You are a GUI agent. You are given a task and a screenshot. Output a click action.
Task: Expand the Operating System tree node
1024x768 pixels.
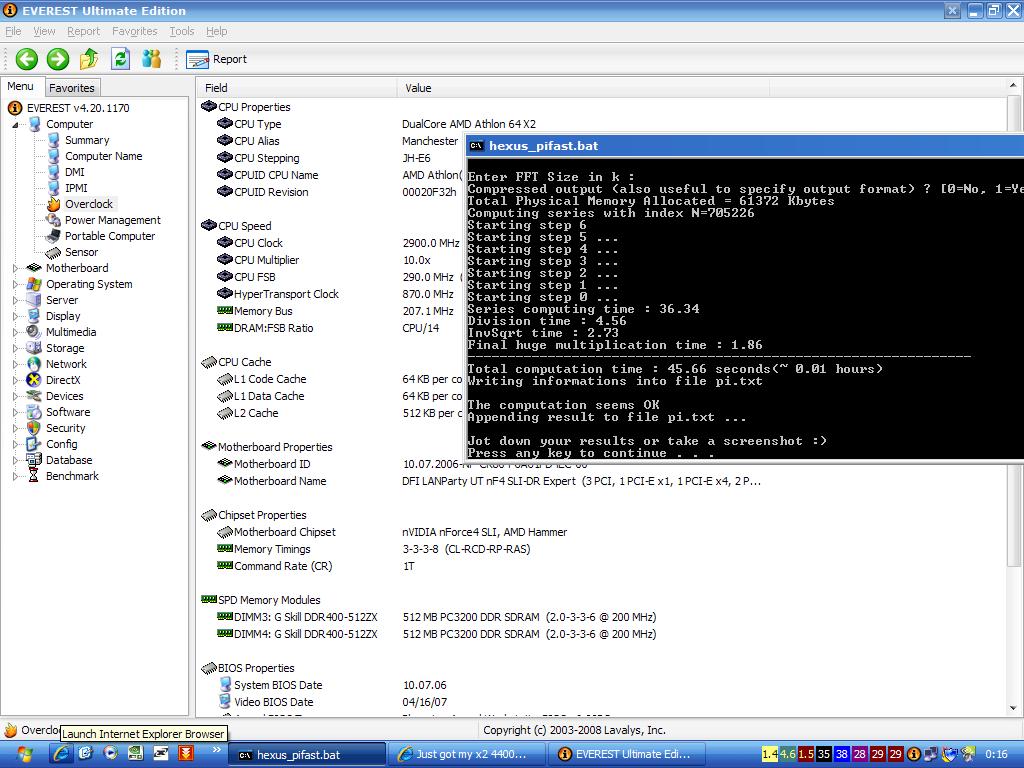[x=15, y=284]
